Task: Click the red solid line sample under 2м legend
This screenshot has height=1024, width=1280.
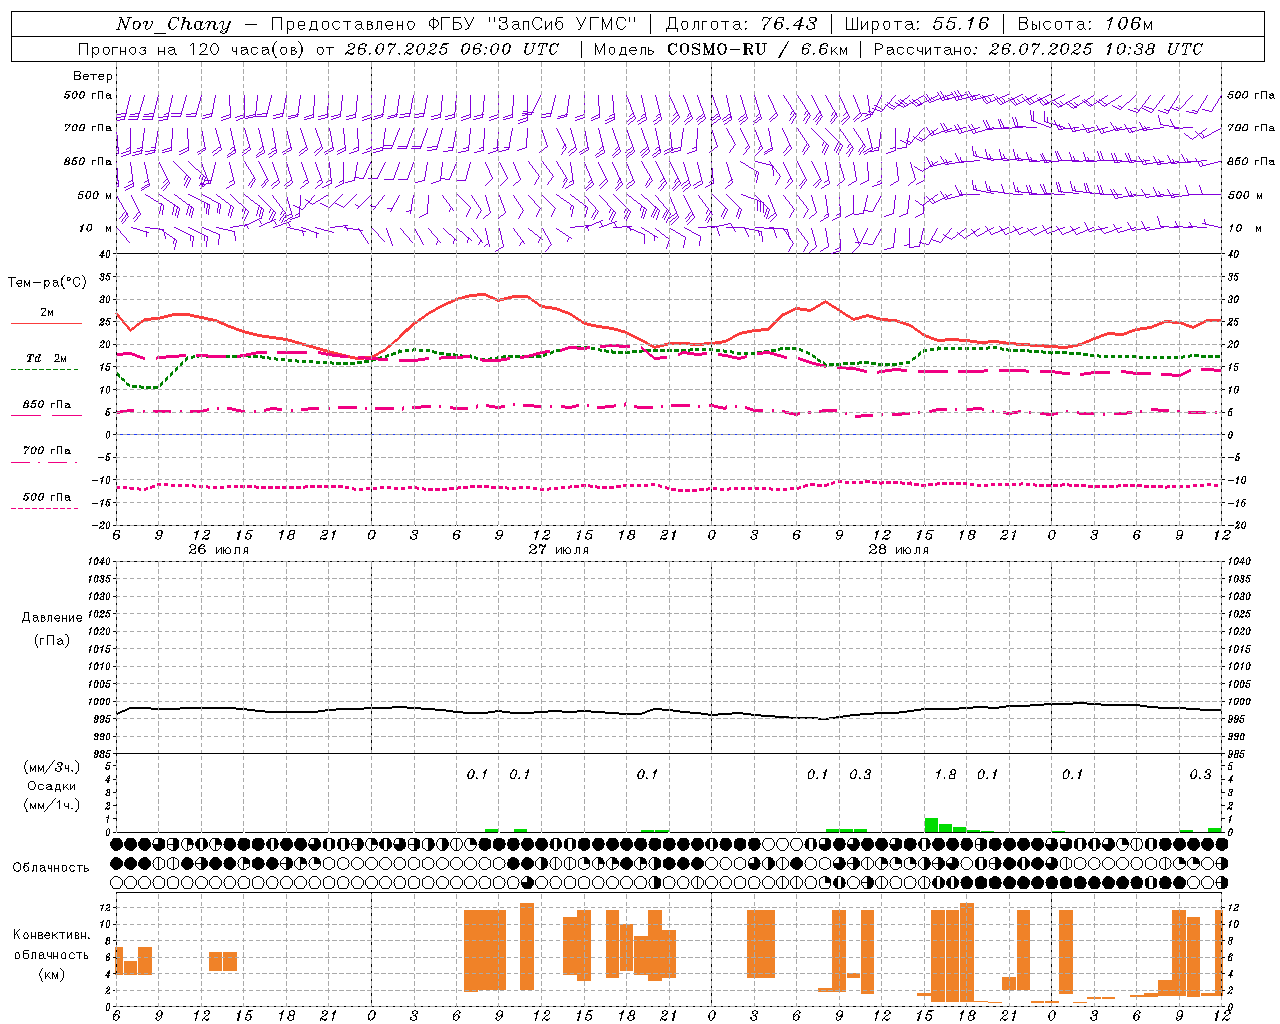Action: tap(46, 323)
